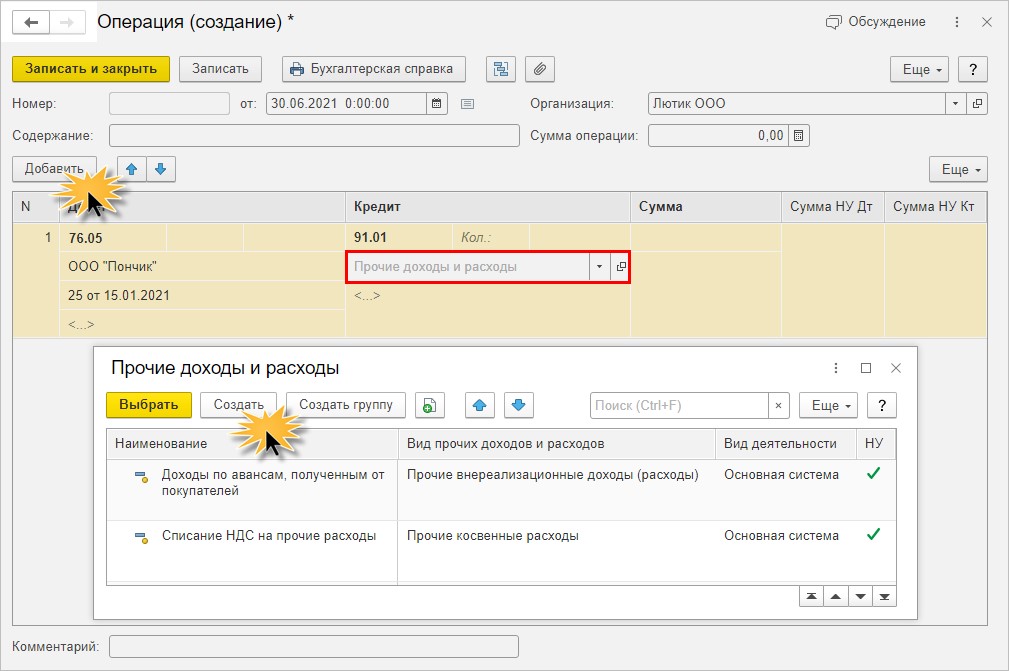Jump to the first list item arrow

[x=811, y=596]
